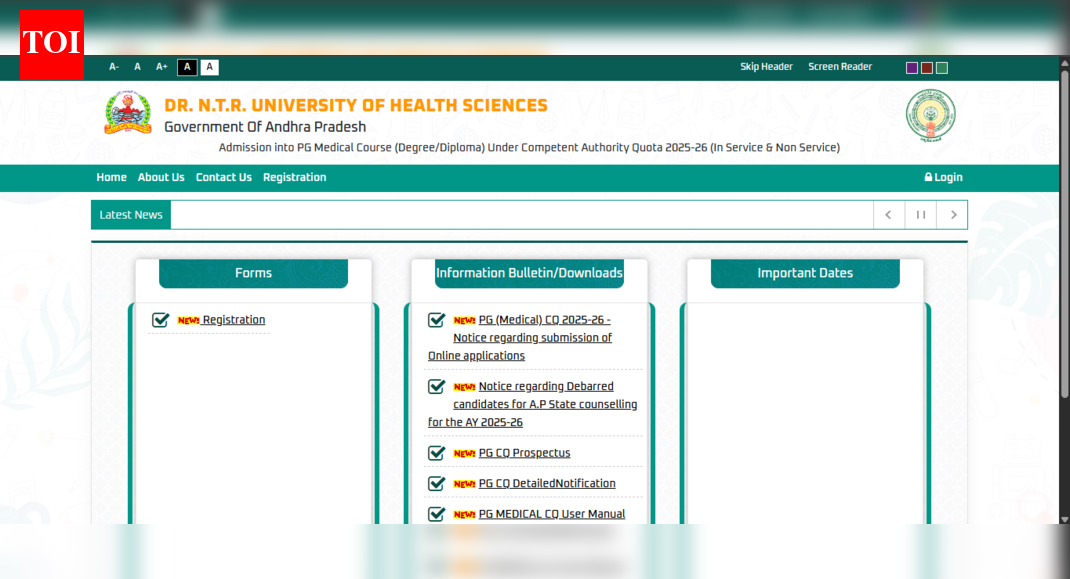Open Registration link under Forms
The width and height of the screenshot is (1070, 579).
click(233, 320)
